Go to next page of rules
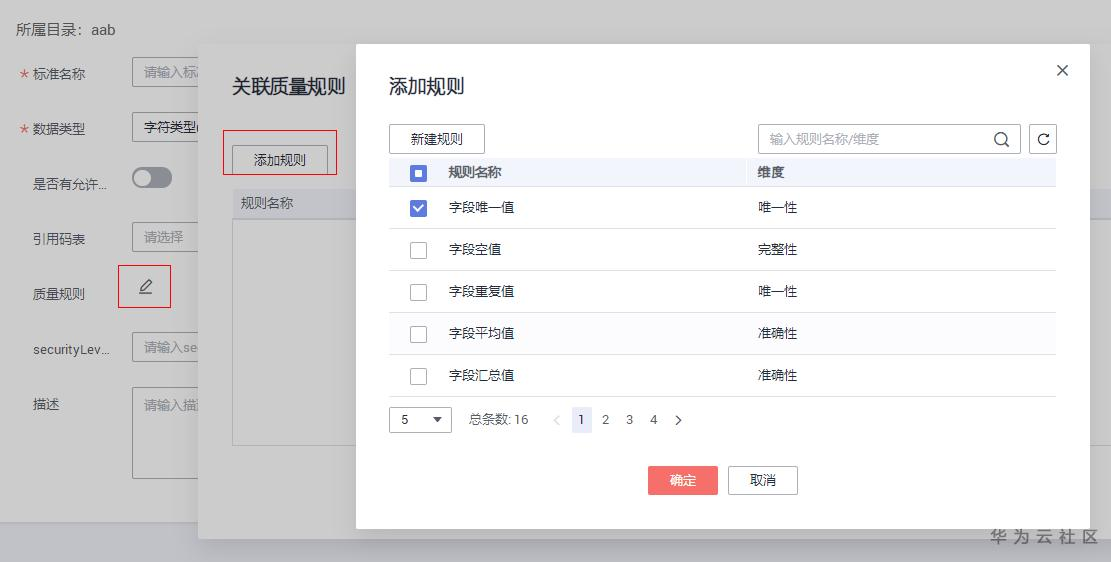This screenshot has height=562, width=1111. (x=678, y=420)
